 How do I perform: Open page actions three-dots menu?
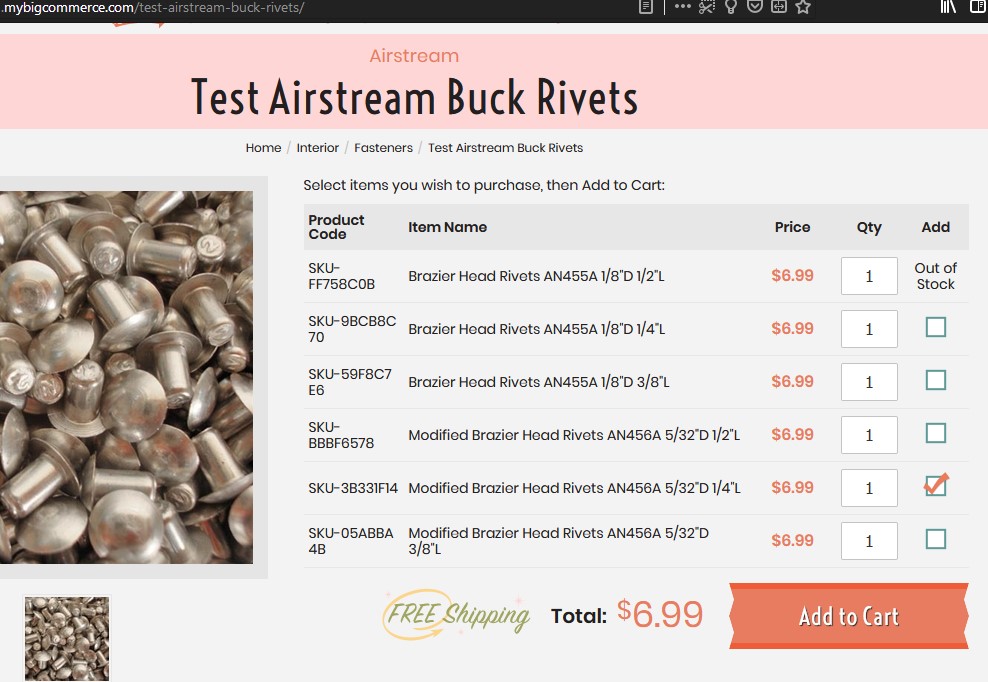pyautogui.click(x=682, y=7)
